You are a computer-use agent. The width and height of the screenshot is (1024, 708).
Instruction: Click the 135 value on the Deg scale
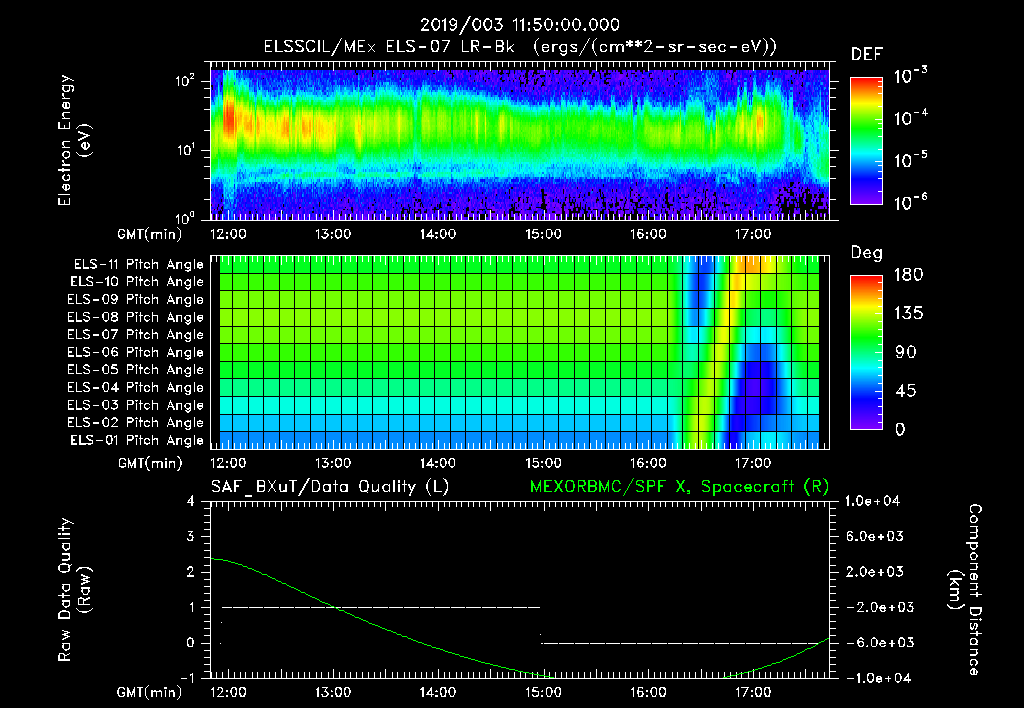[x=909, y=314]
